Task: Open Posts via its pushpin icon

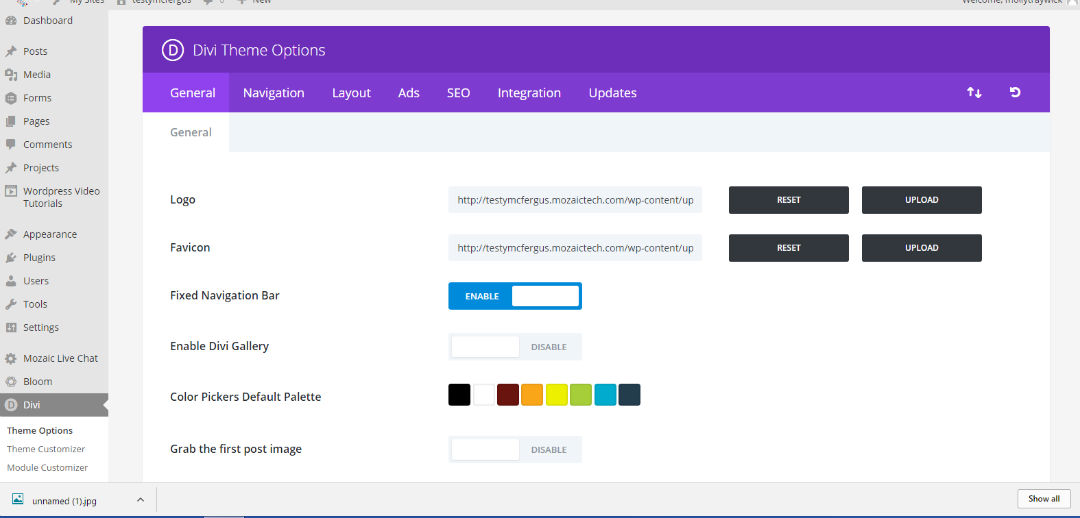Action: (11, 51)
